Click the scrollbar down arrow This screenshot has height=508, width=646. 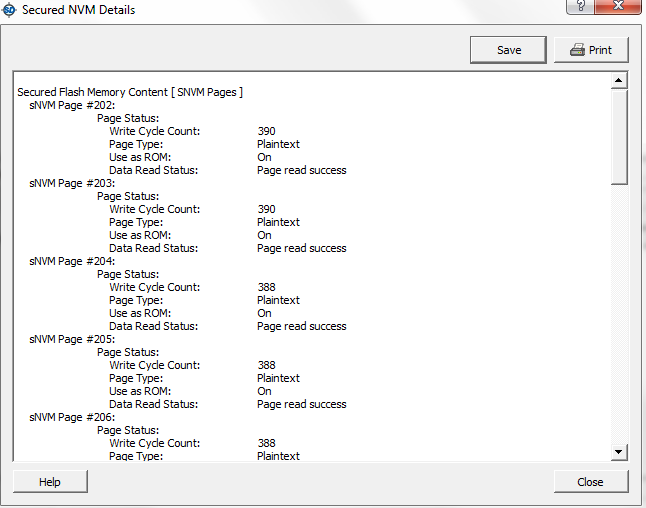pos(618,453)
